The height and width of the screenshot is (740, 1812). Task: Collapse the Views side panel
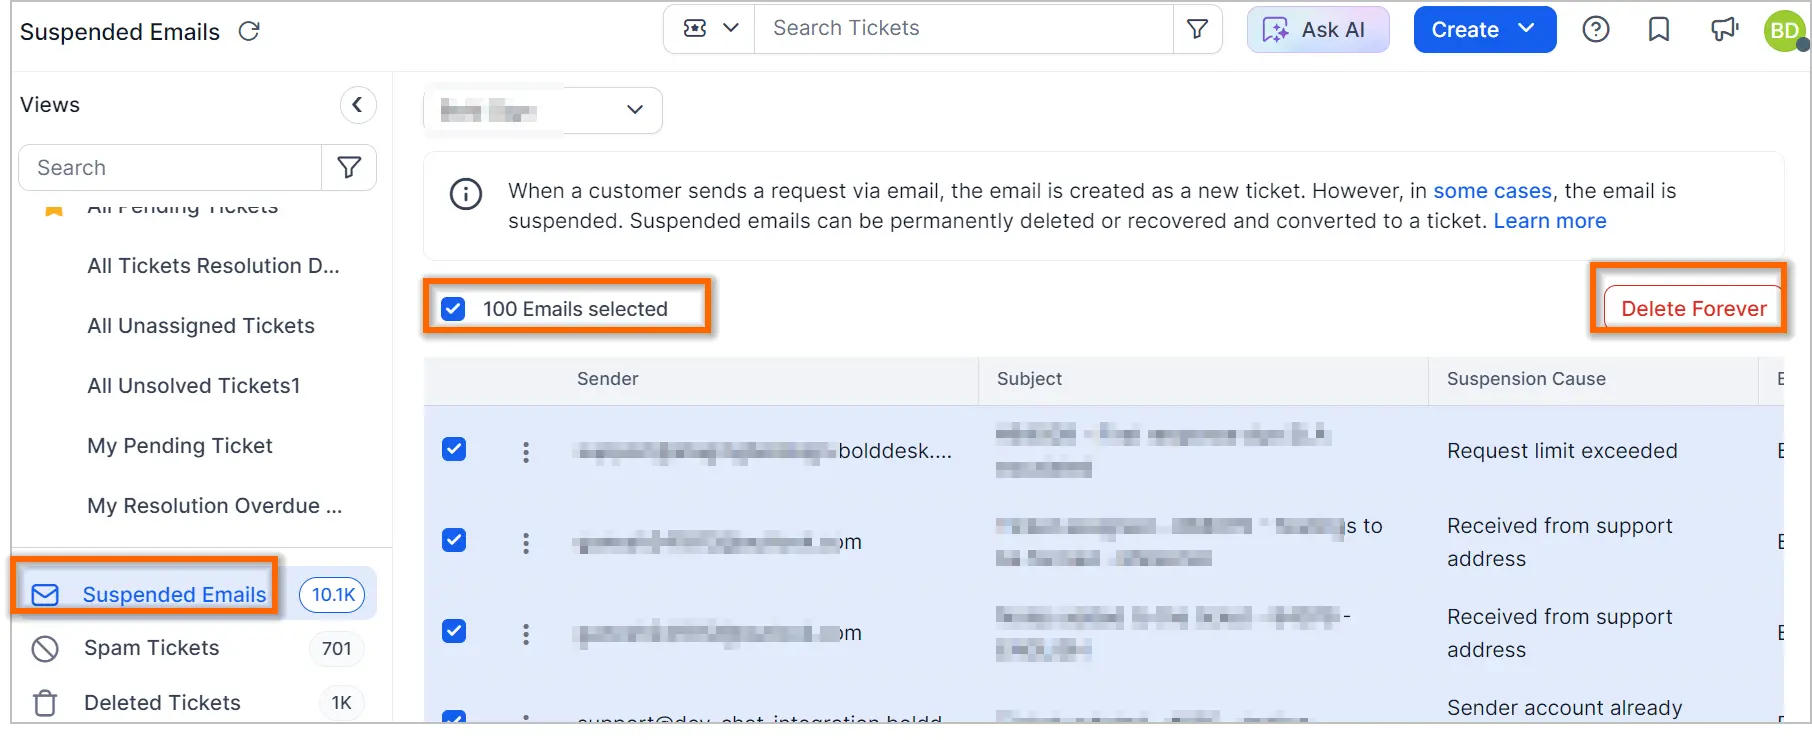point(358,105)
